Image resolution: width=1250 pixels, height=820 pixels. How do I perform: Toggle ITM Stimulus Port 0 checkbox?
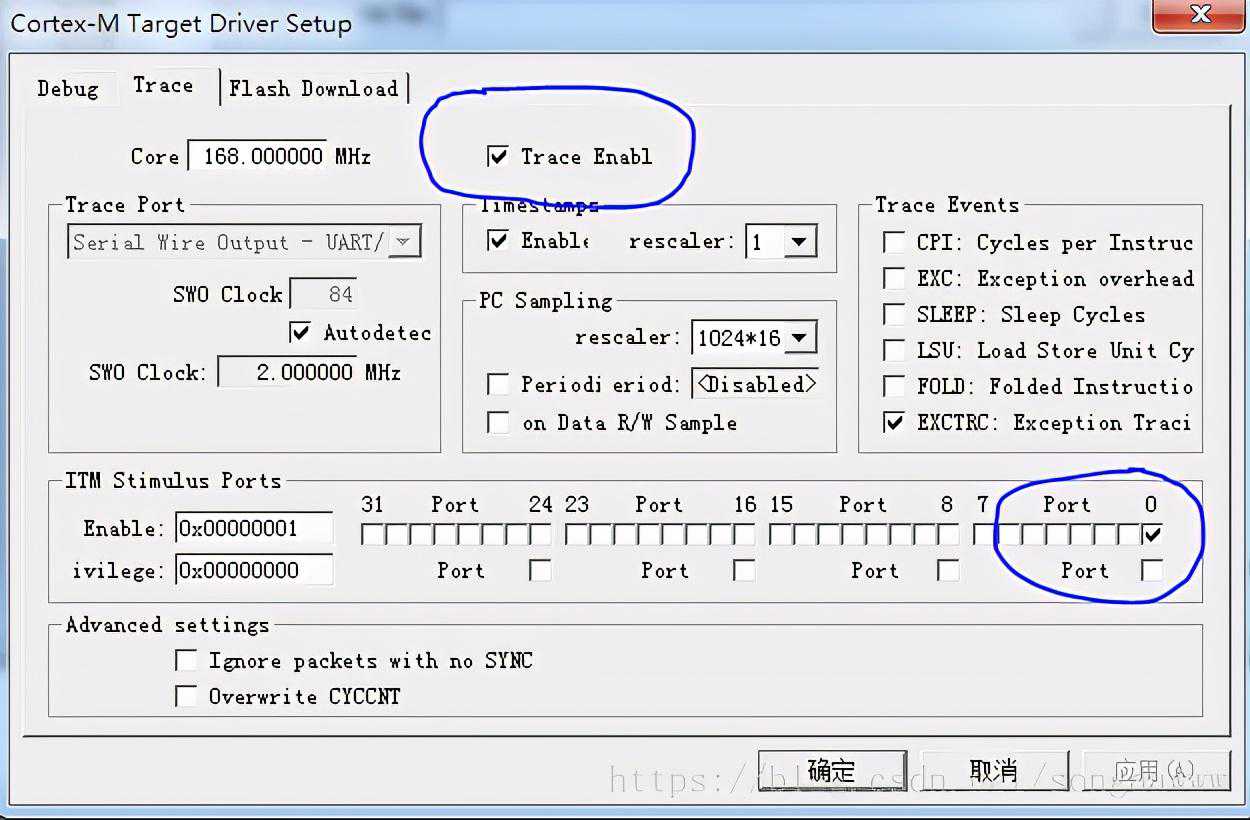pos(1152,535)
